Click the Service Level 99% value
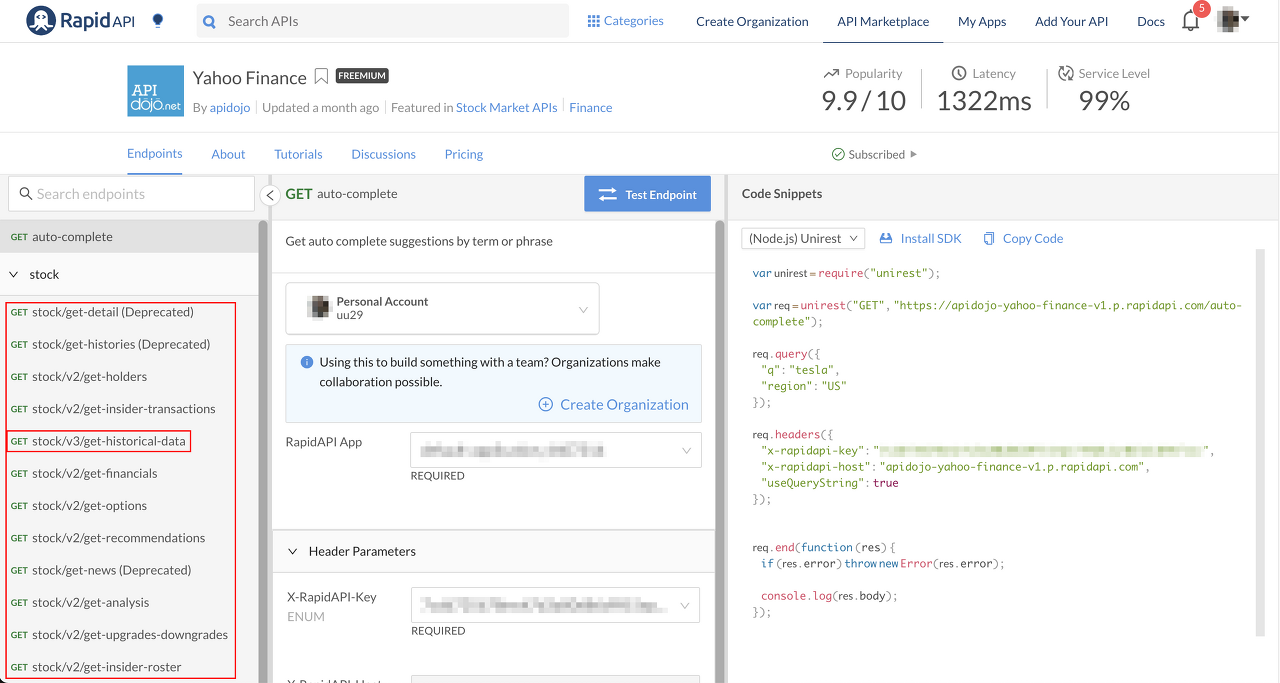The image size is (1280, 683). pos(1104,100)
